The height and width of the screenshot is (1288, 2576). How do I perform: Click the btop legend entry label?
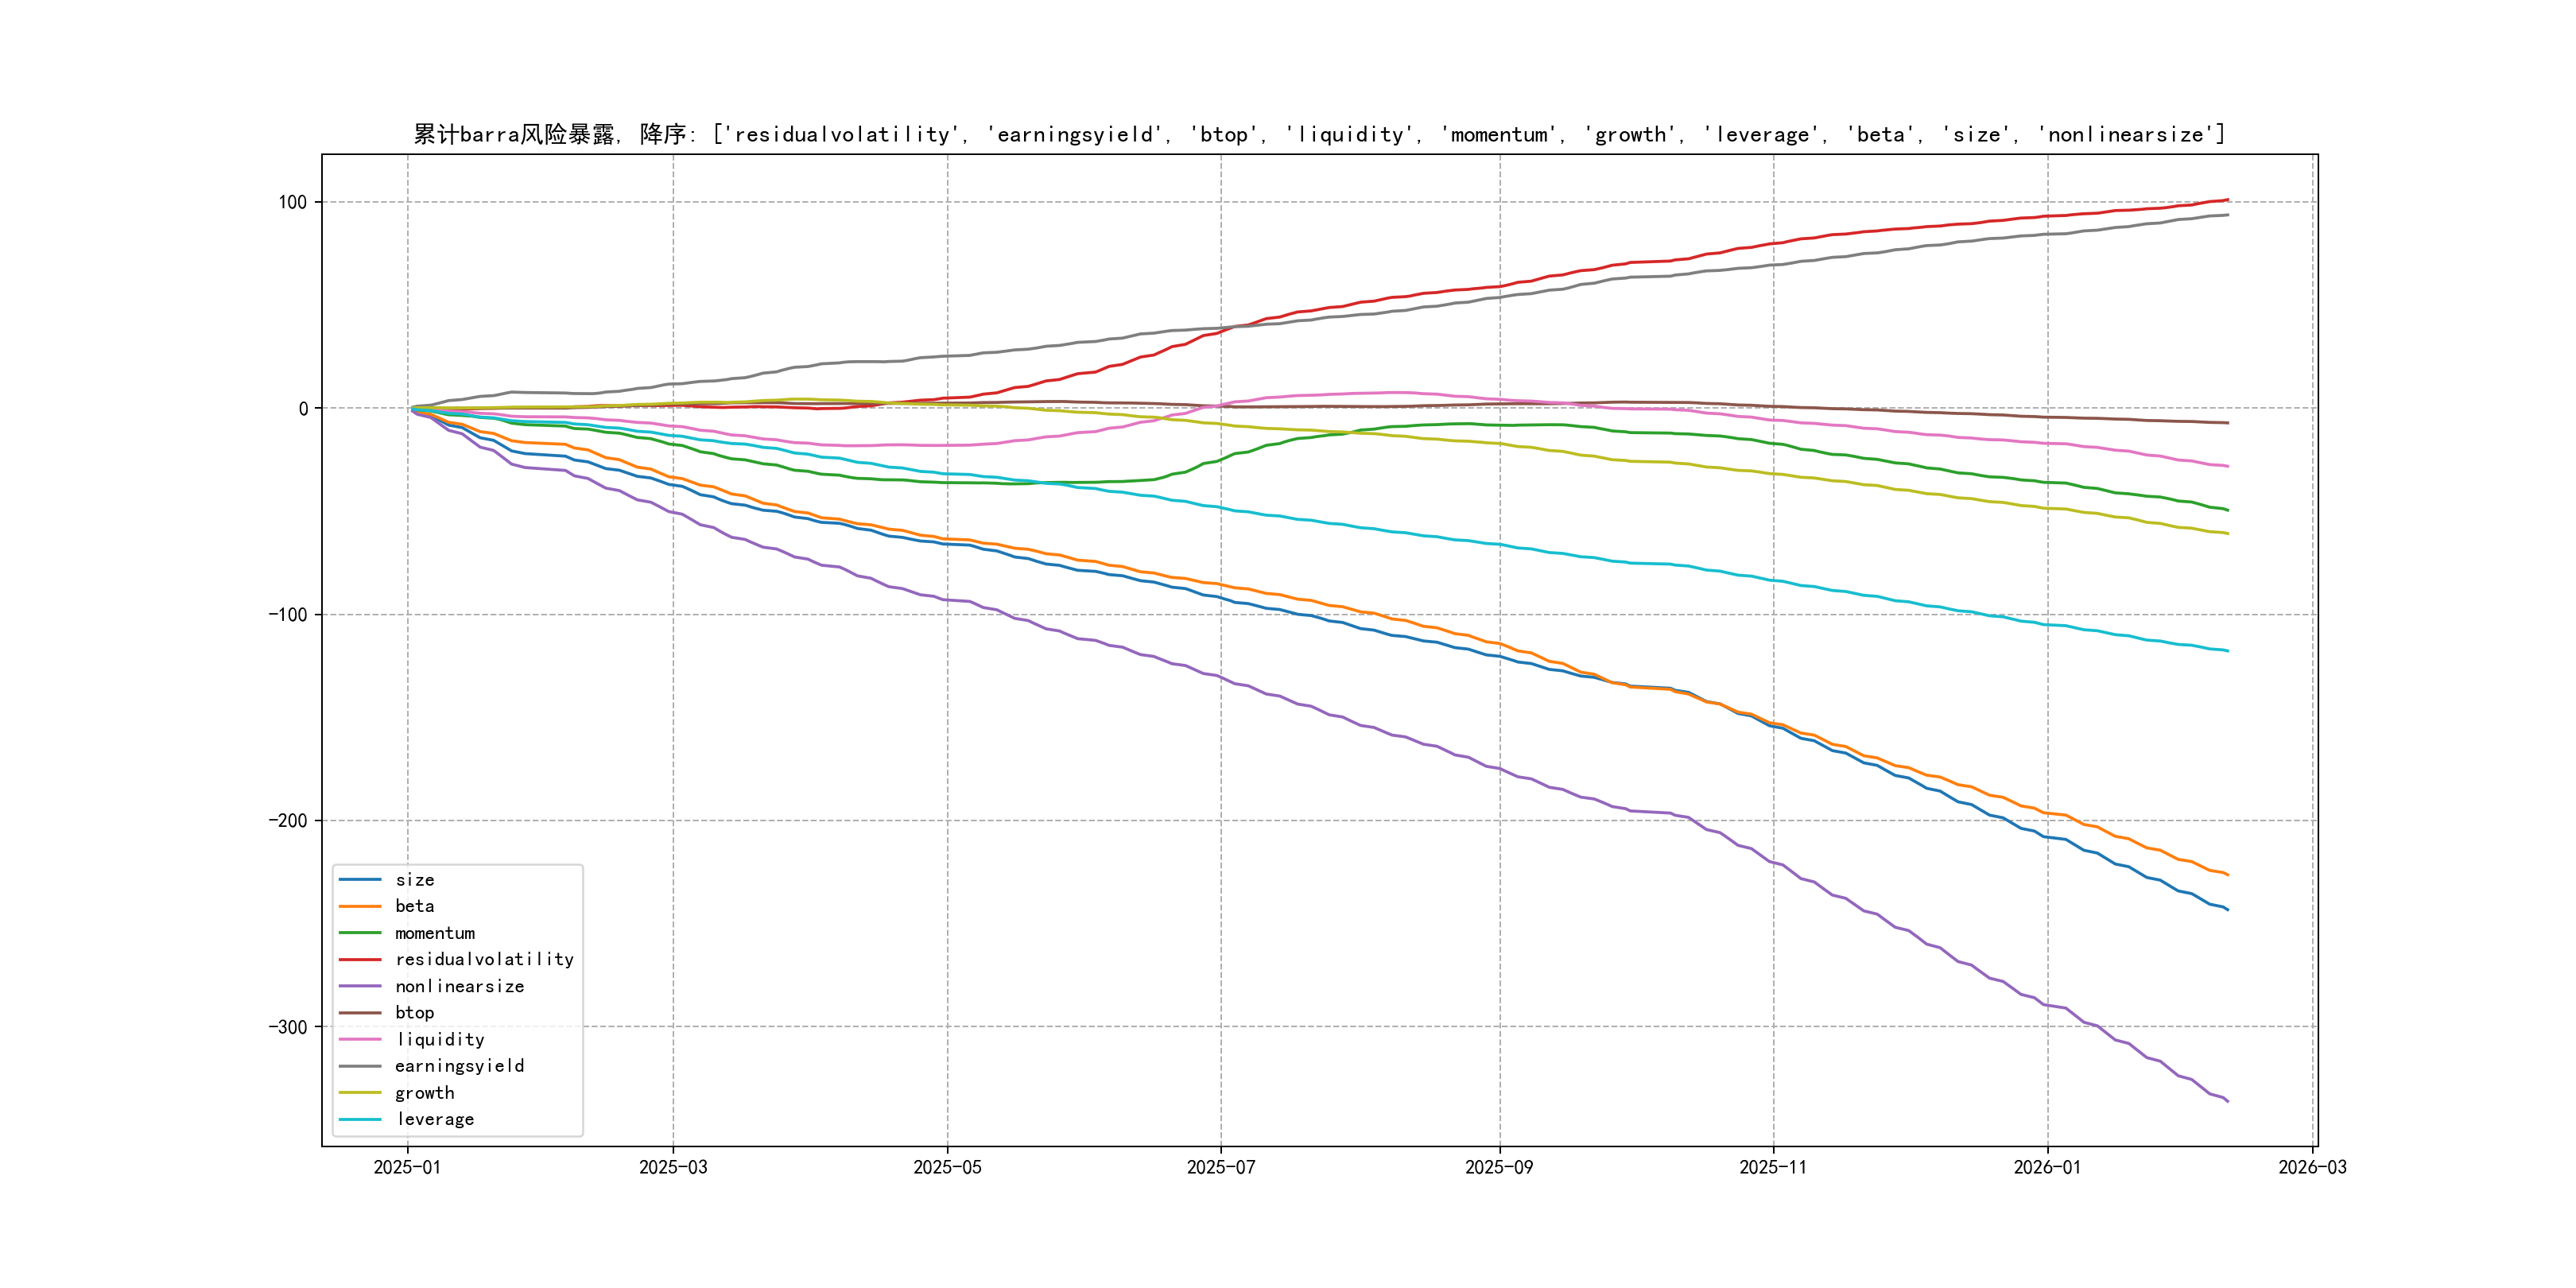(x=414, y=1012)
